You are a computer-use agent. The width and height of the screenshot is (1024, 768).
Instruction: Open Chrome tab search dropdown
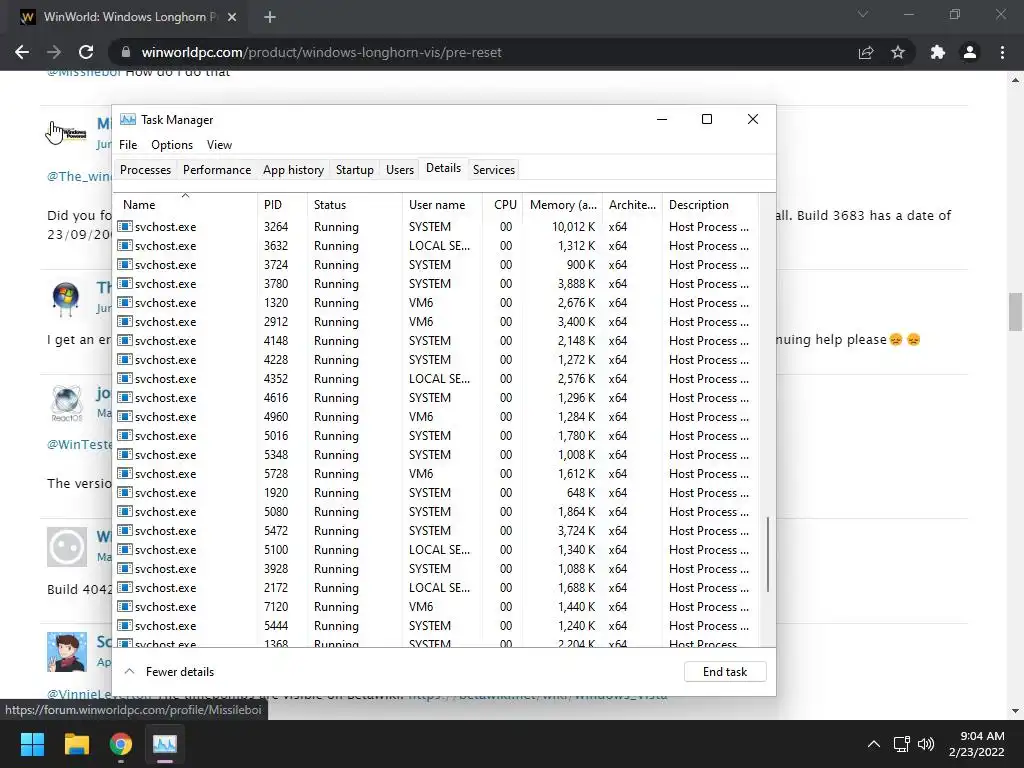click(863, 14)
